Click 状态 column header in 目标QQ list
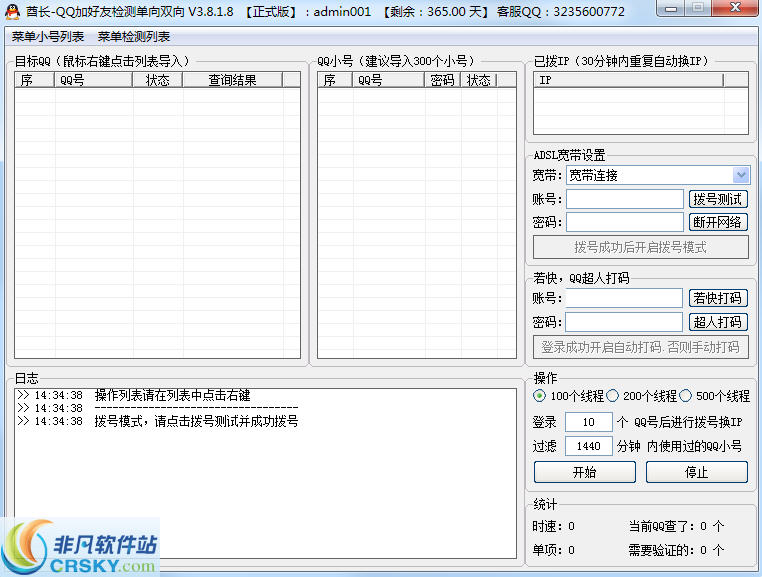This screenshot has width=762, height=577. (157, 80)
